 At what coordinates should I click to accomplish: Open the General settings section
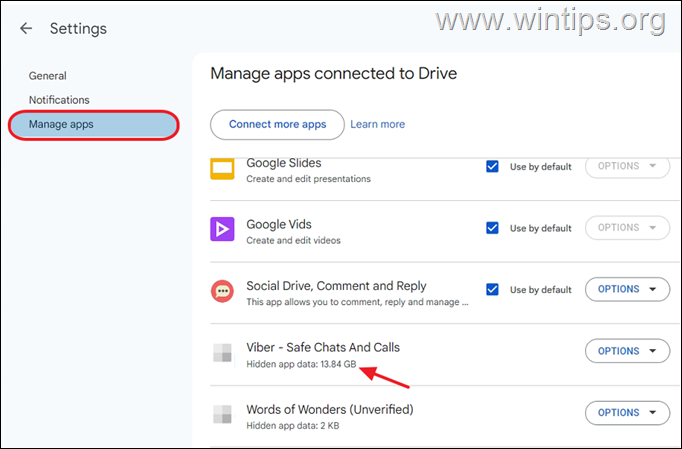47,76
